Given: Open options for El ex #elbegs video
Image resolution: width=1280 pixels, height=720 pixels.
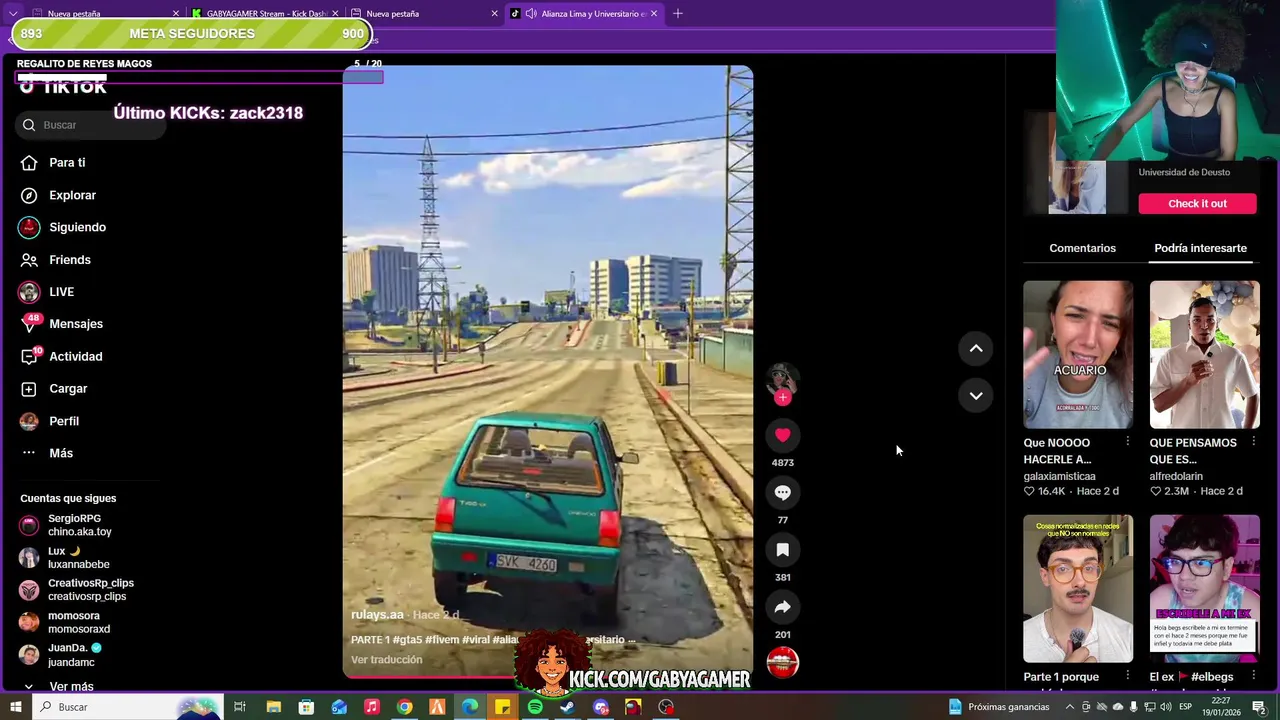Looking at the screenshot, I should pos(1253,677).
